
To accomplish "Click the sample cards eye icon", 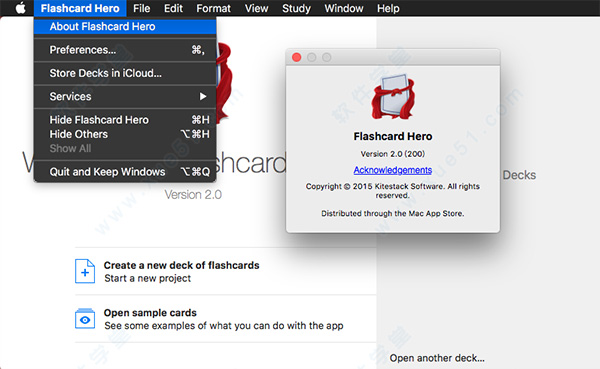I will click(85, 318).
